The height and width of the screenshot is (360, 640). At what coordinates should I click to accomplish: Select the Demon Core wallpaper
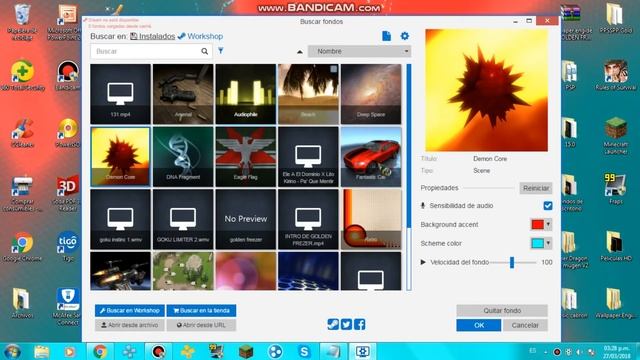[120, 156]
